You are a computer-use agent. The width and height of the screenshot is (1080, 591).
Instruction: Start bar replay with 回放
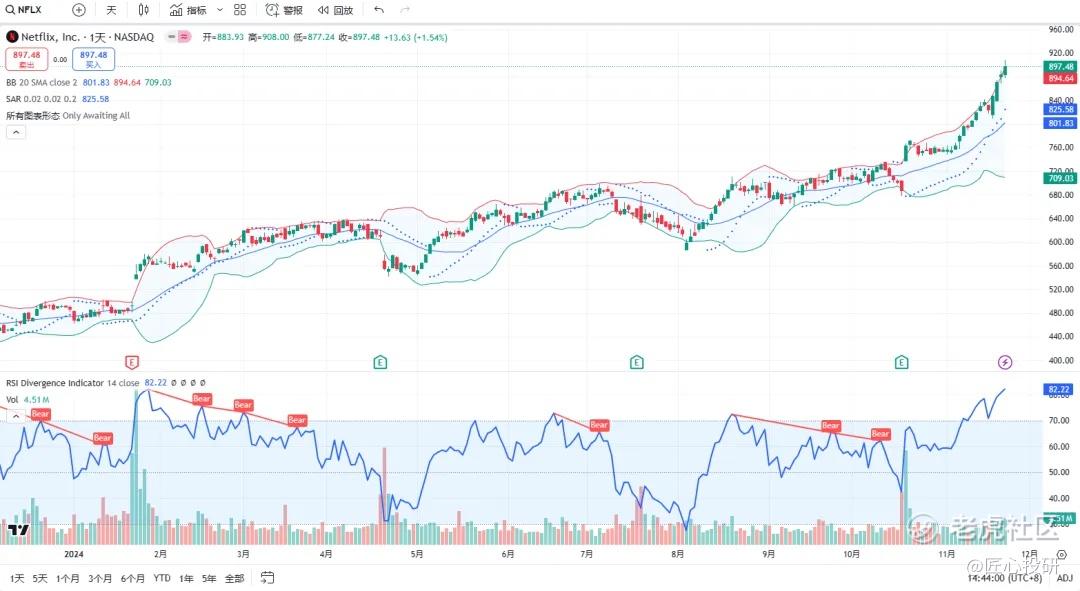[335, 10]
